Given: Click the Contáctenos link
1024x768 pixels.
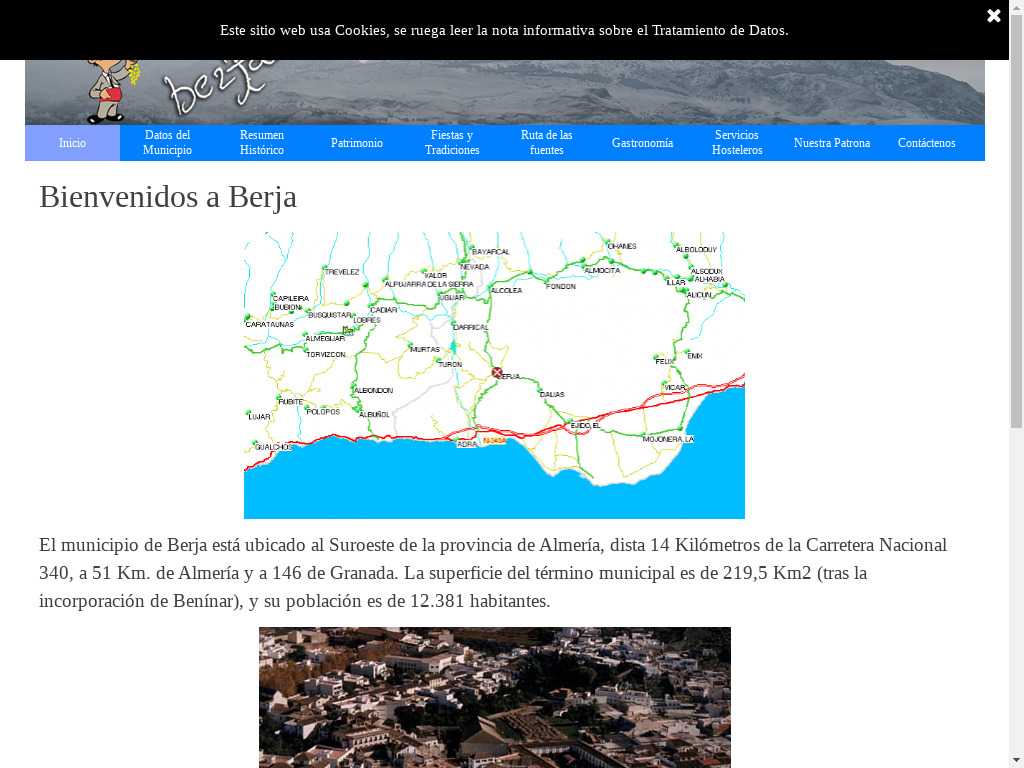Looking at the screenshot, I should [926, 143].
